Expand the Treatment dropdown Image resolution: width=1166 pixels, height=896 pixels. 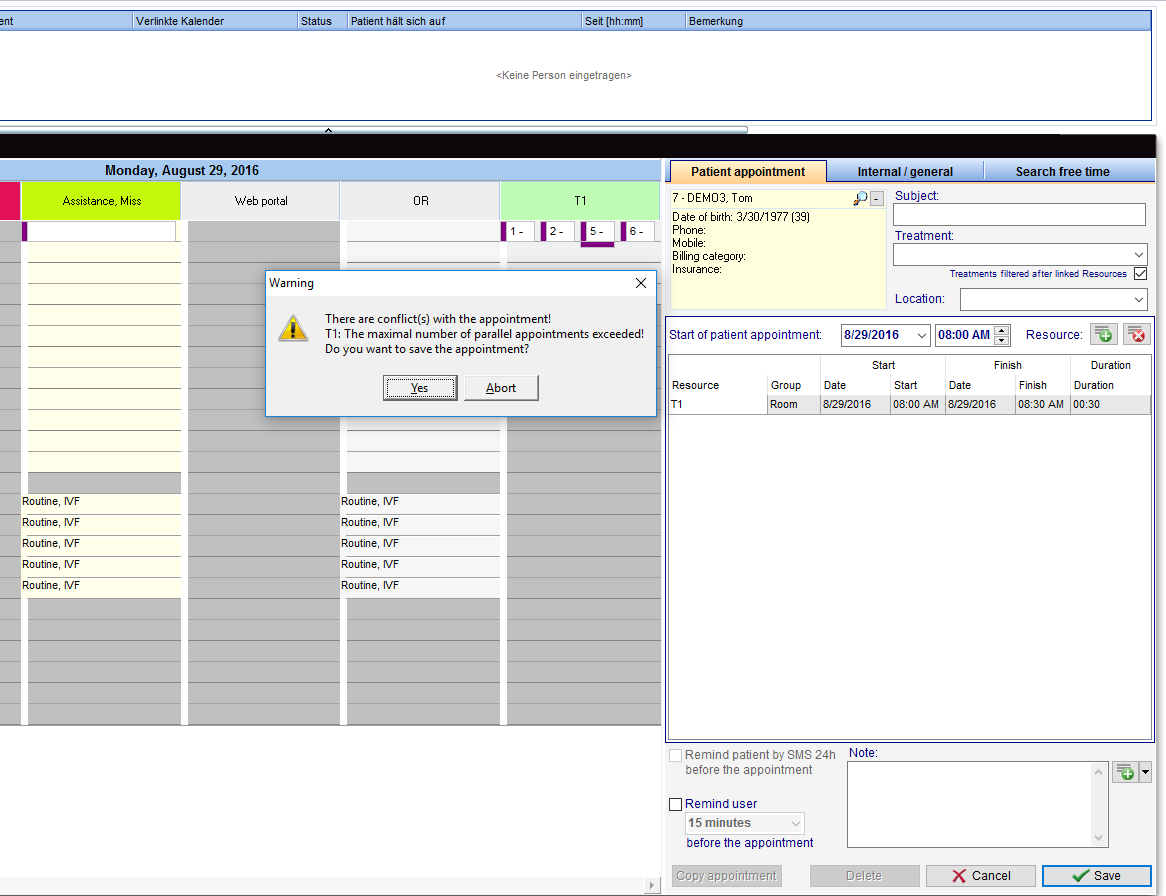click(x=1138, y=255)
